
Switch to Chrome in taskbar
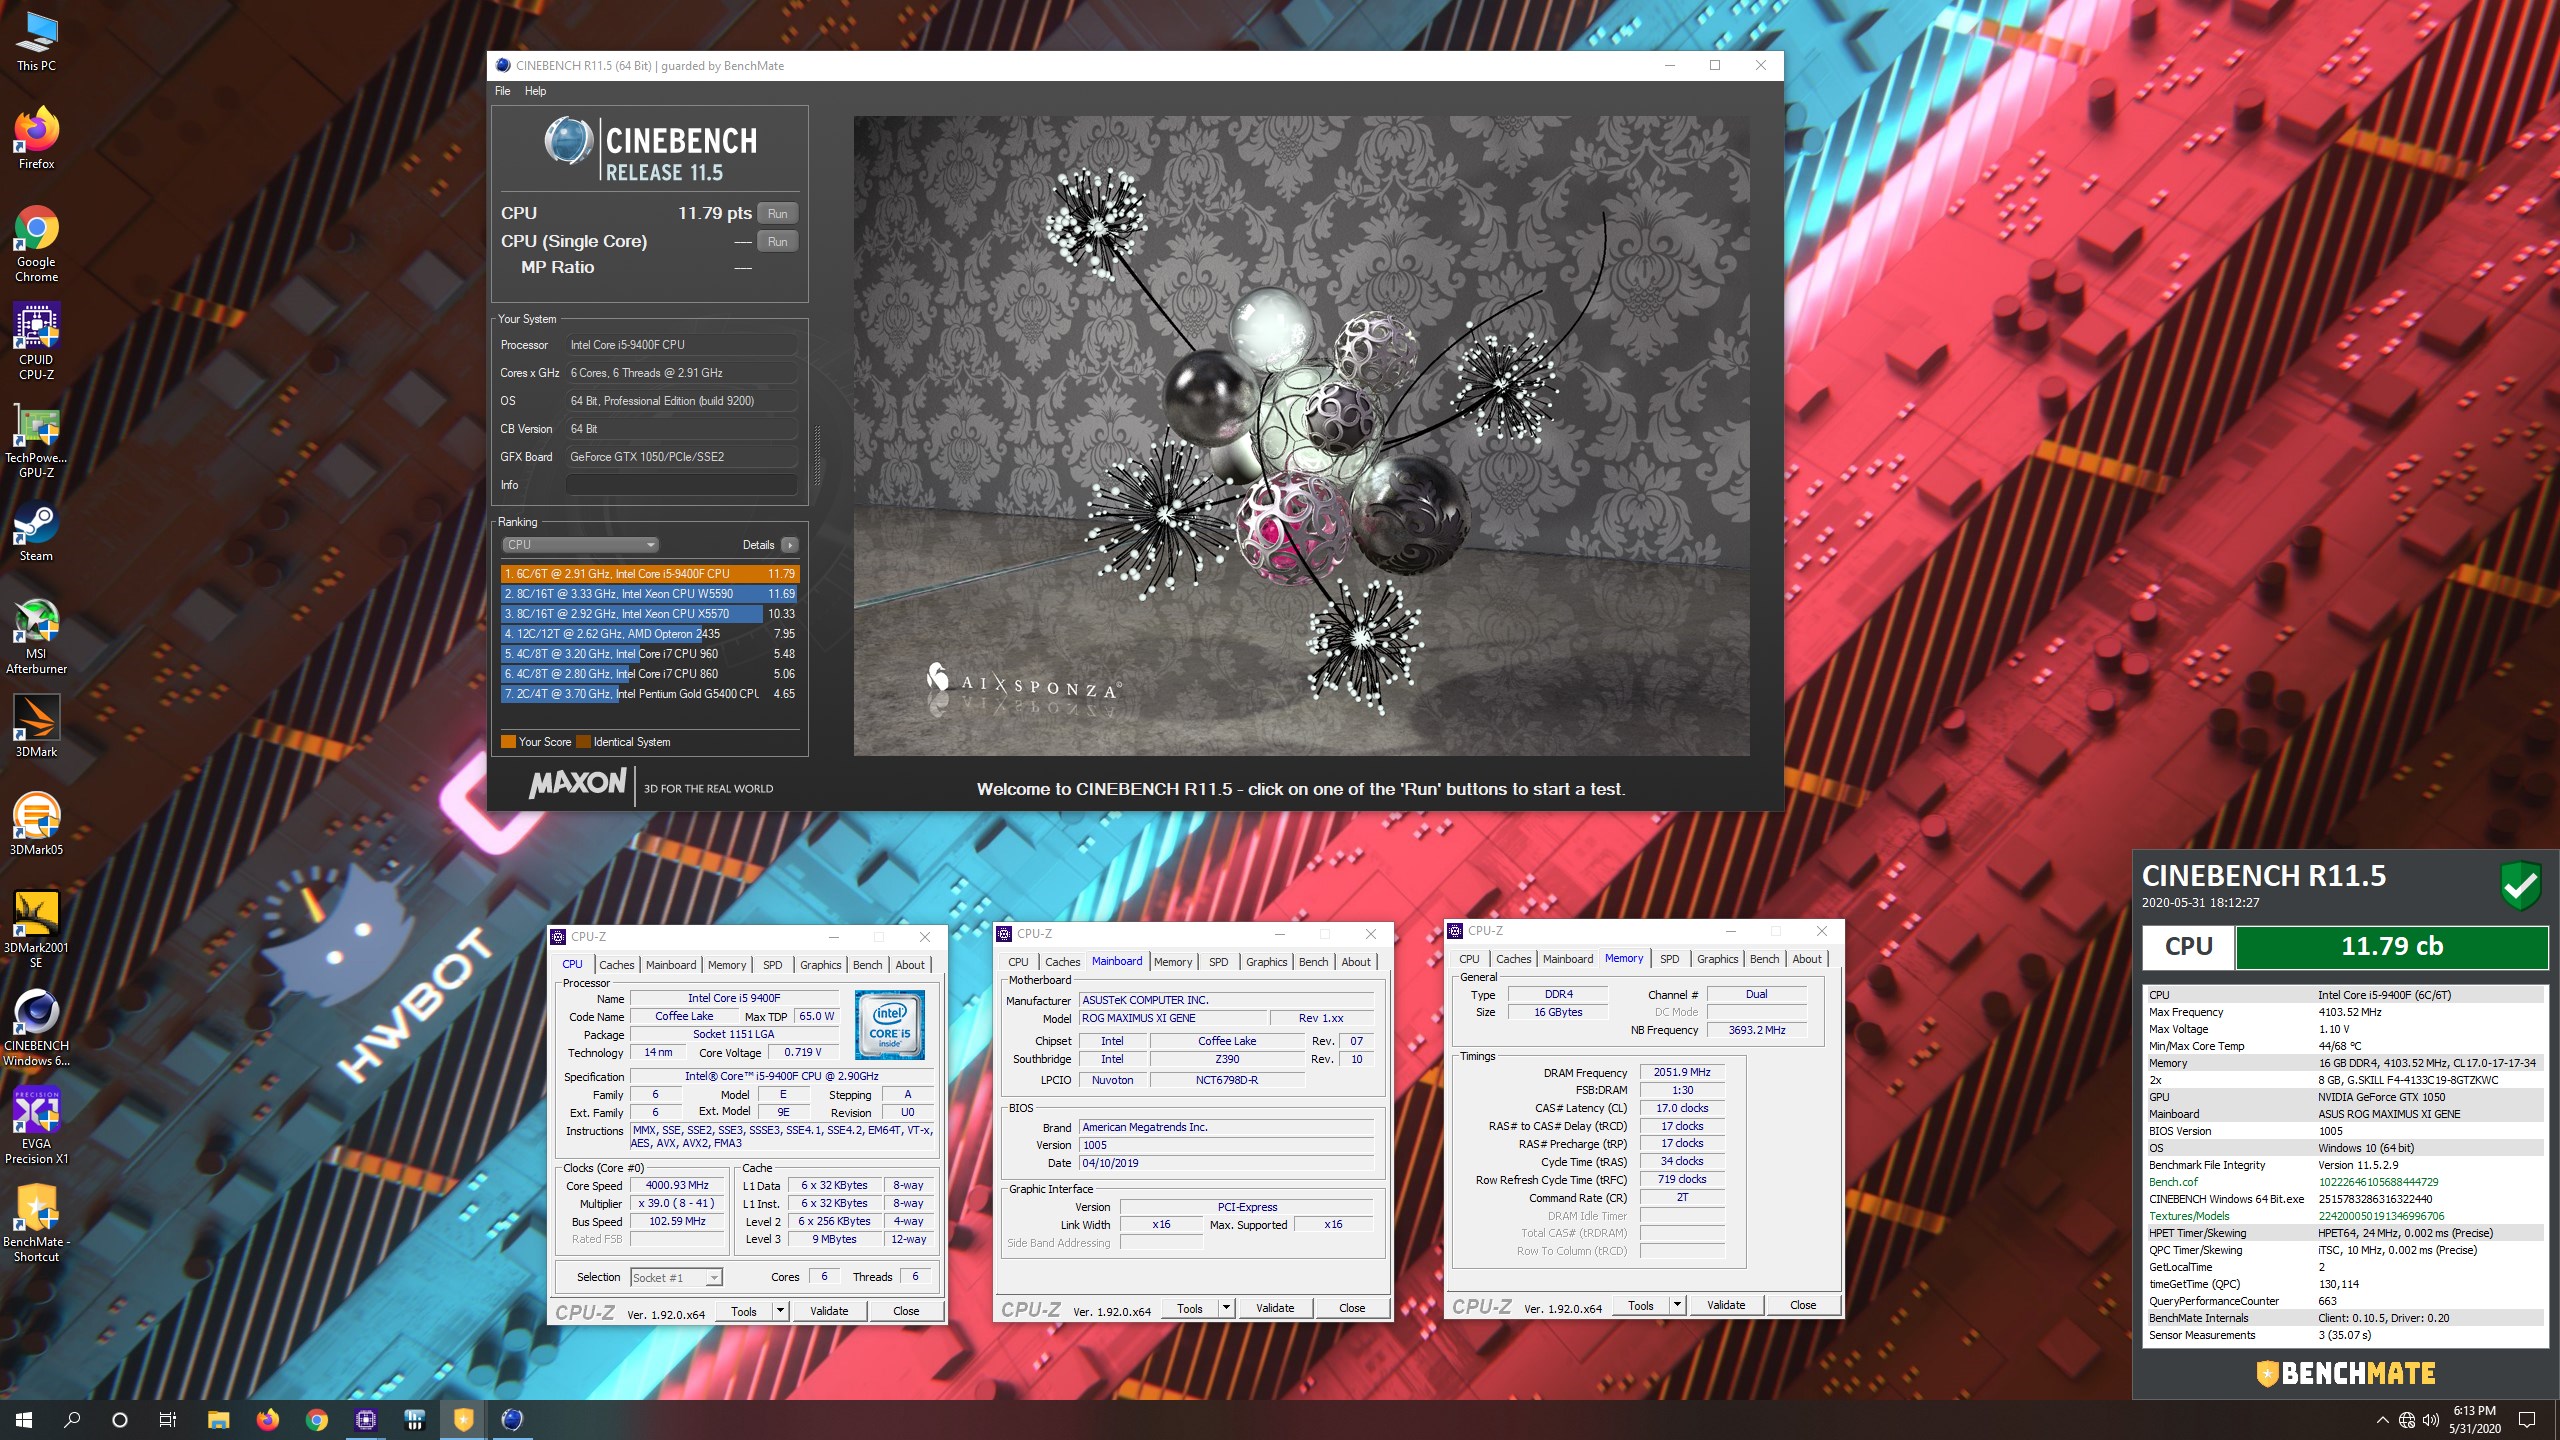pos(316,1420)
